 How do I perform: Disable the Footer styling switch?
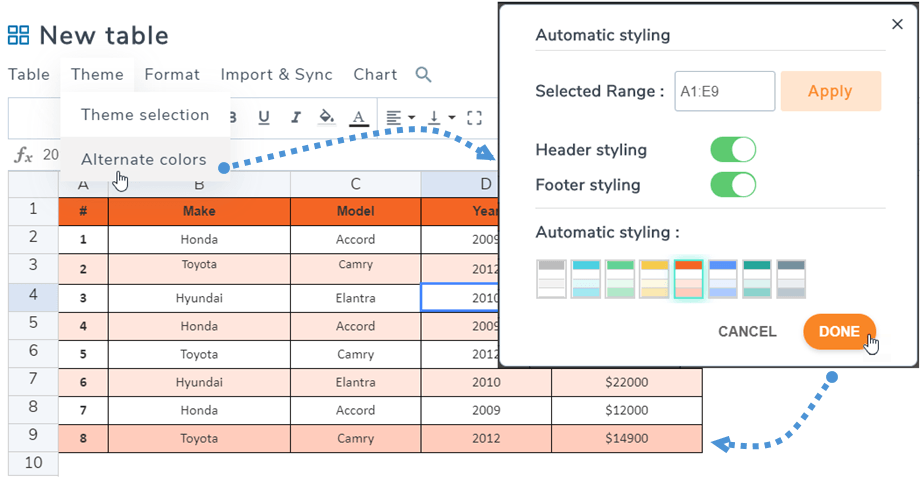(732, 185)
